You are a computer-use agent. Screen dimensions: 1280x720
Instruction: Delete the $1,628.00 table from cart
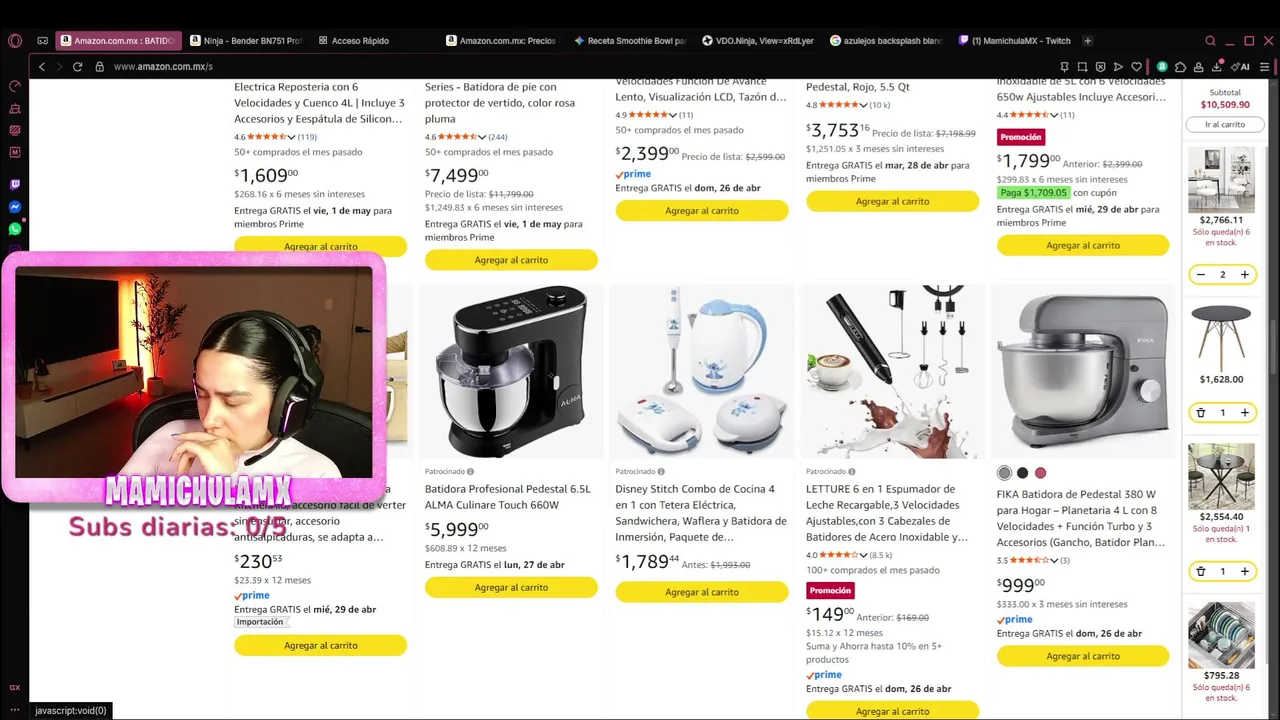(x=1200, y=413)
